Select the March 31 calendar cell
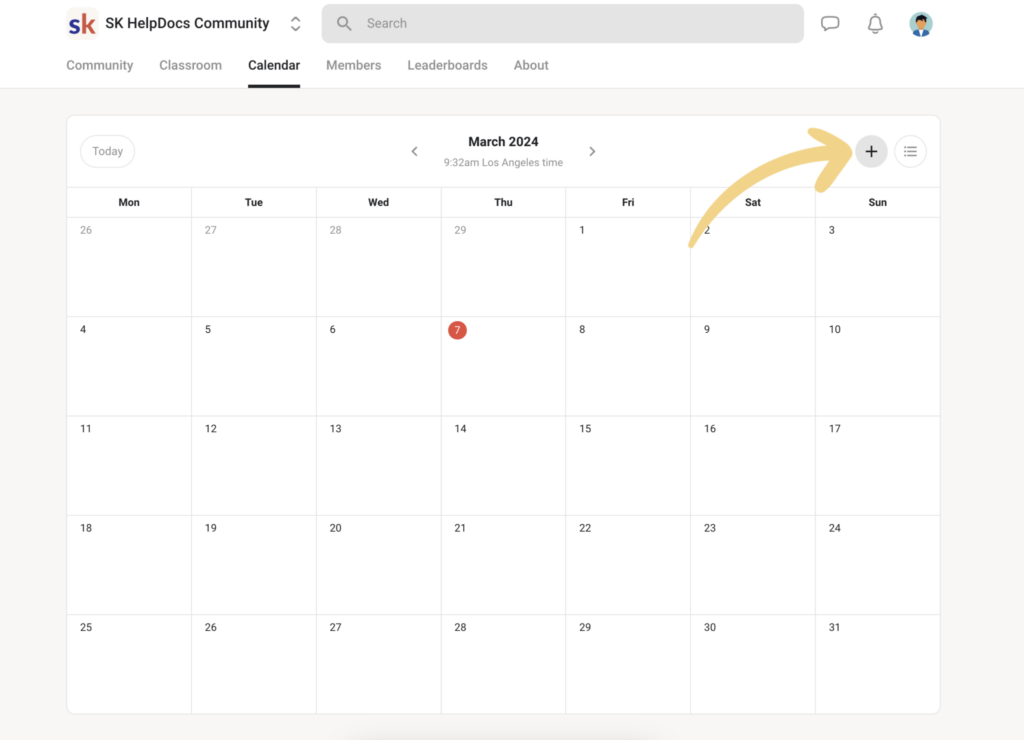Image resolution: width=1024 pixels, height=740 pixels. 877,663
